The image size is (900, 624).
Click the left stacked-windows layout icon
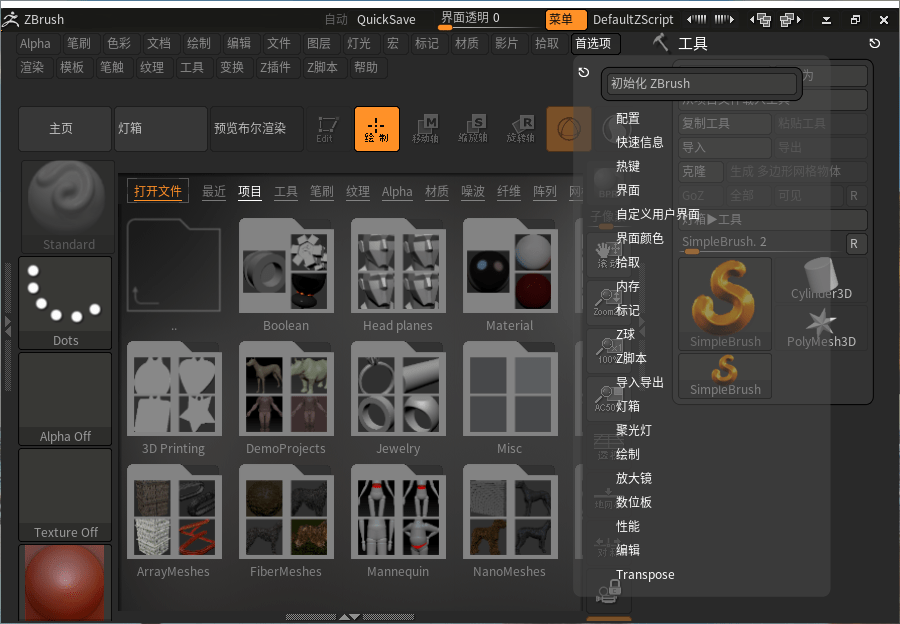coord(761,20)
